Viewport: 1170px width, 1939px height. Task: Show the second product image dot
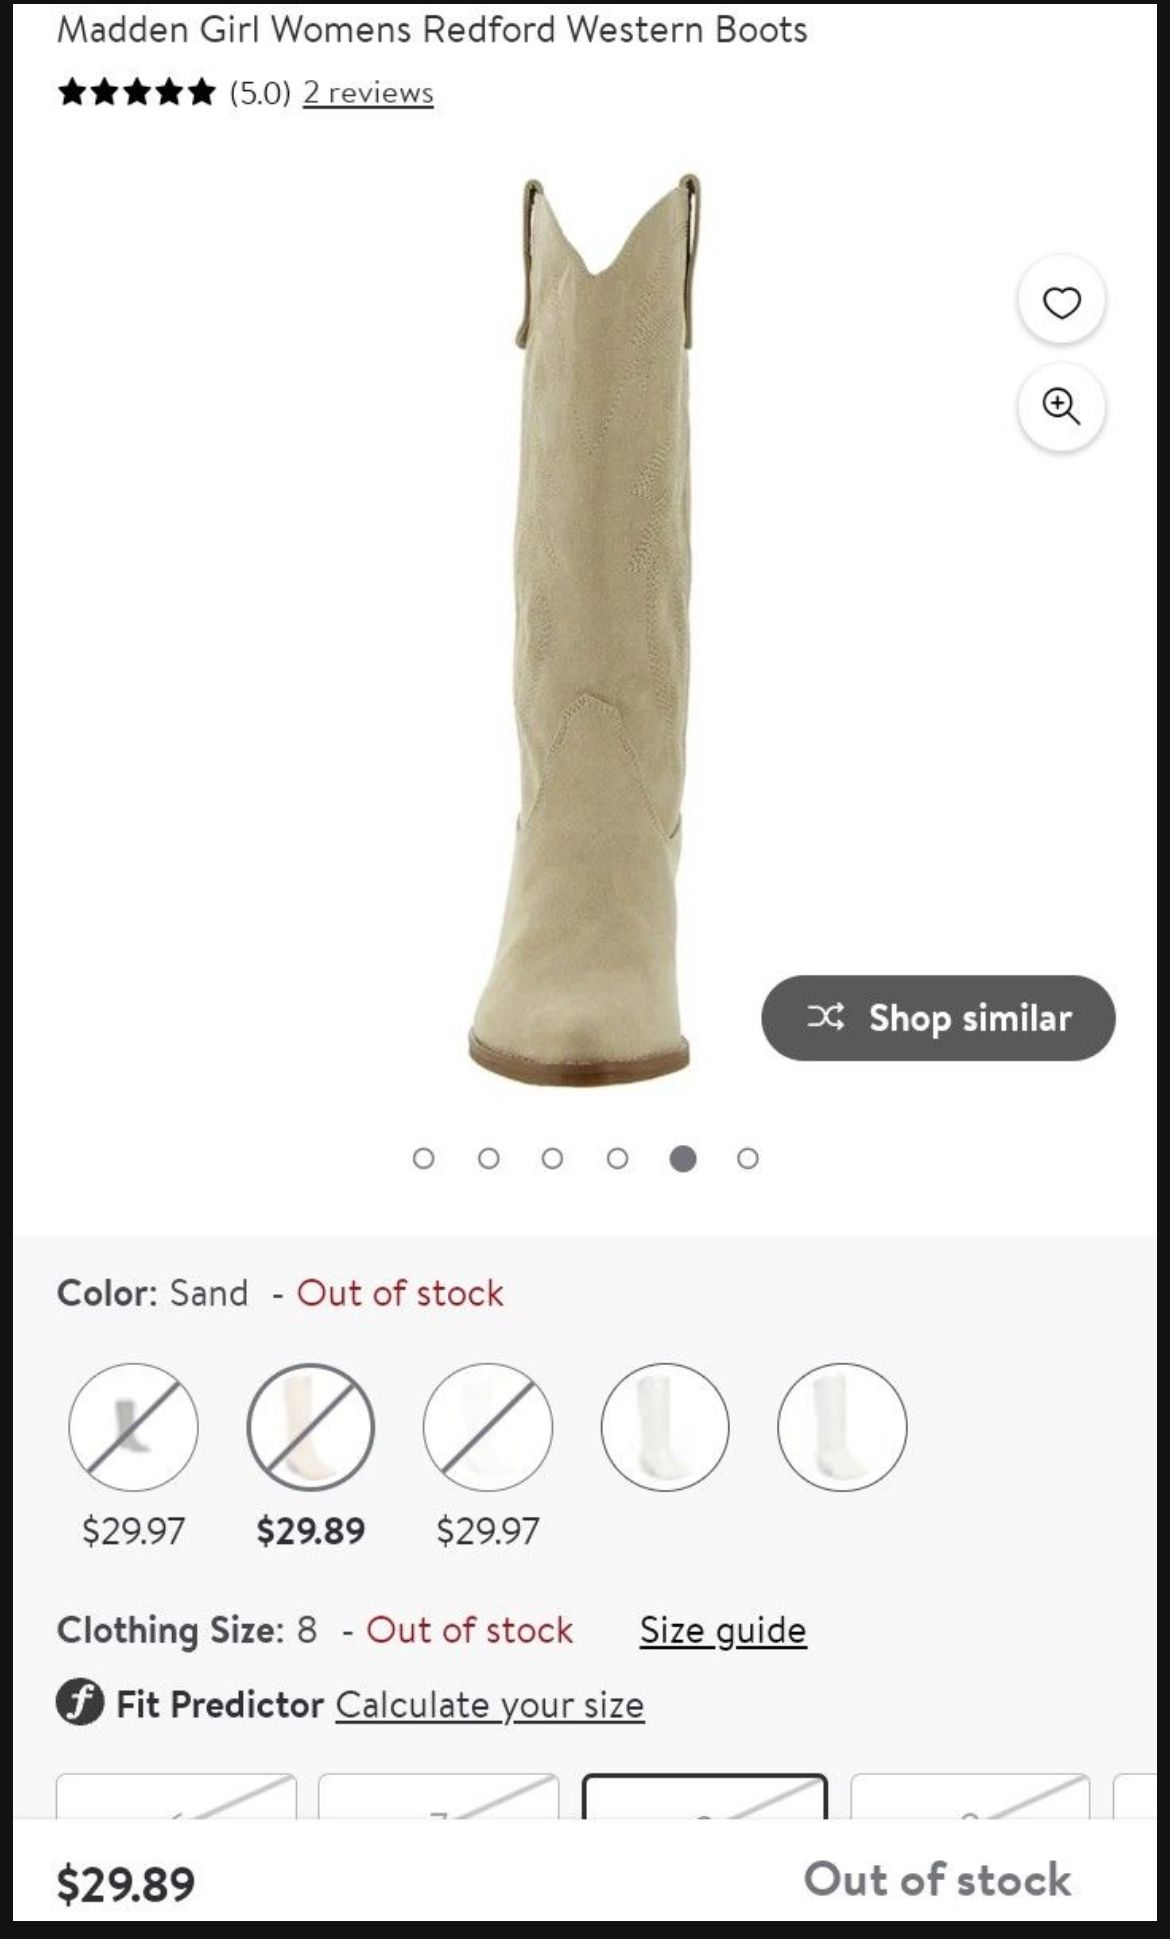click(488, 1158)
